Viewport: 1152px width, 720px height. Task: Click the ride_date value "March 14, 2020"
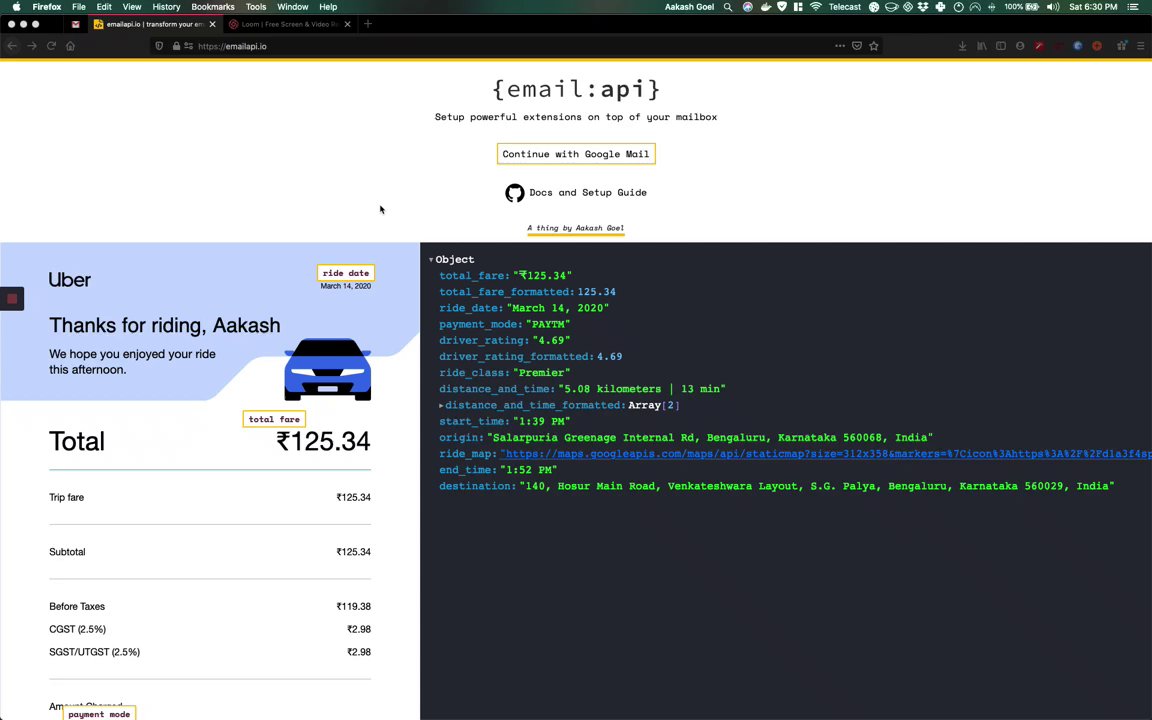click(x=558, y=309)
